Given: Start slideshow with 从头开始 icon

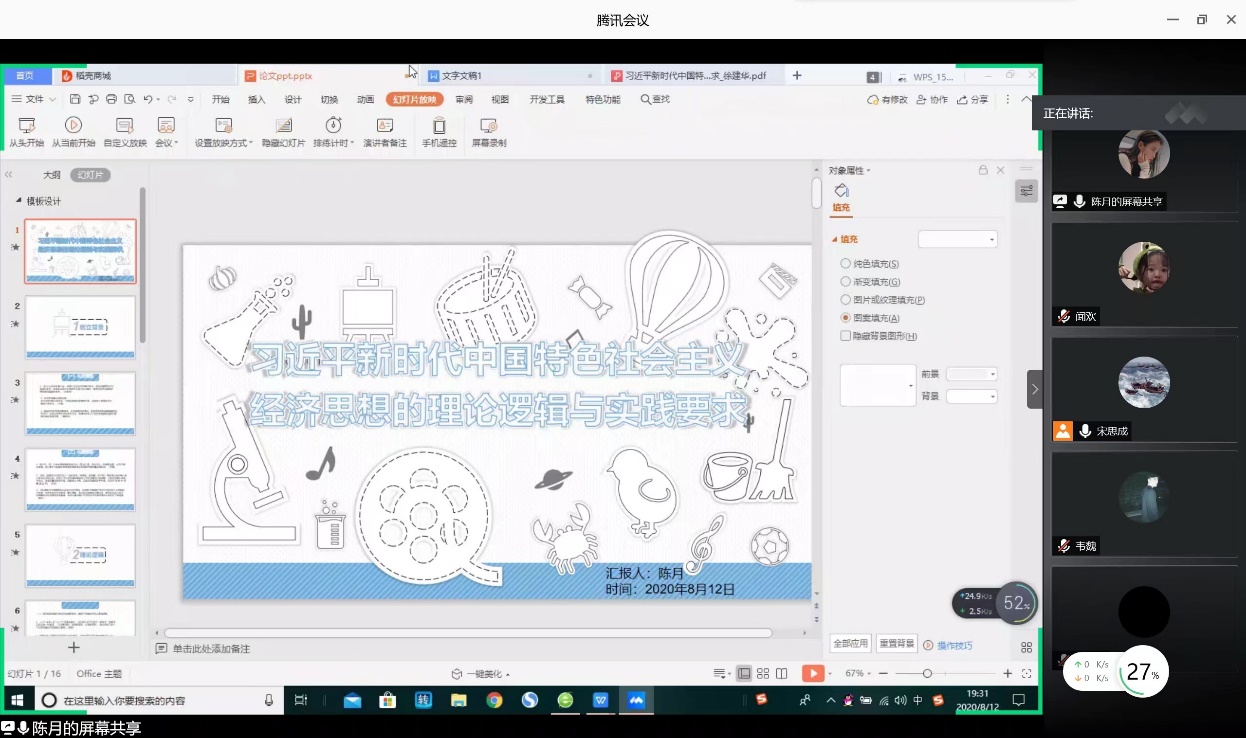Looking at the screenshot, I should point(27,126).
